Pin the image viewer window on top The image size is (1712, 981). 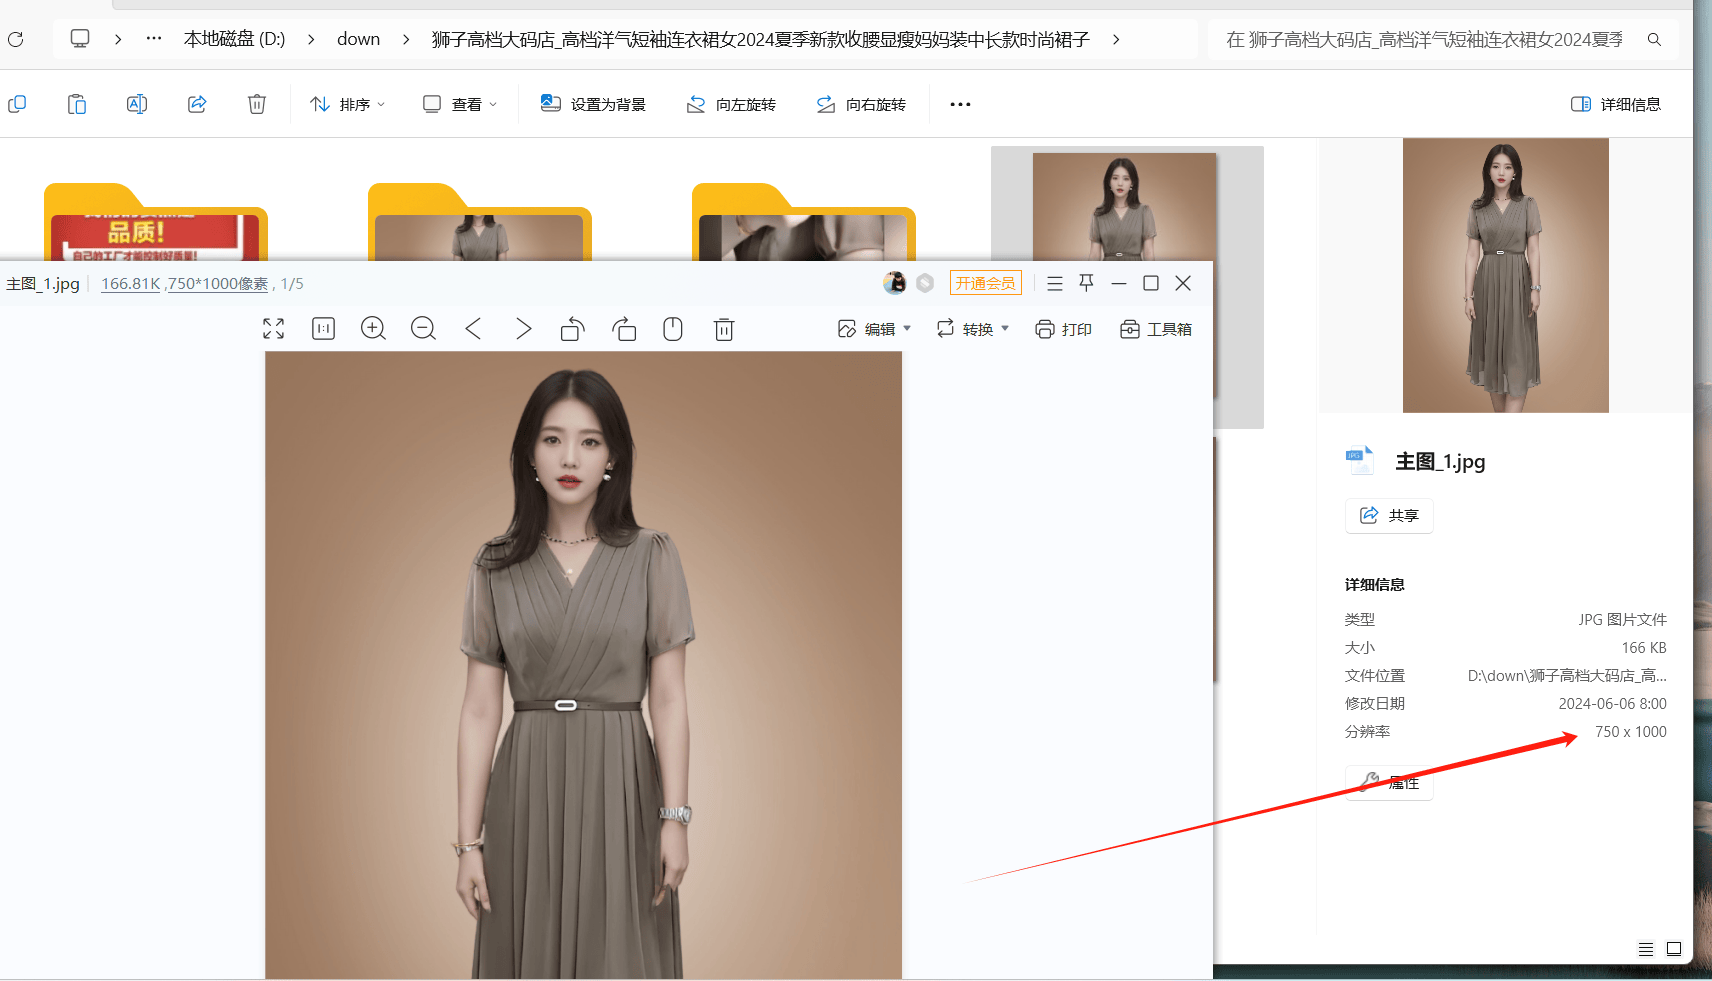(x=1086, y=283)
